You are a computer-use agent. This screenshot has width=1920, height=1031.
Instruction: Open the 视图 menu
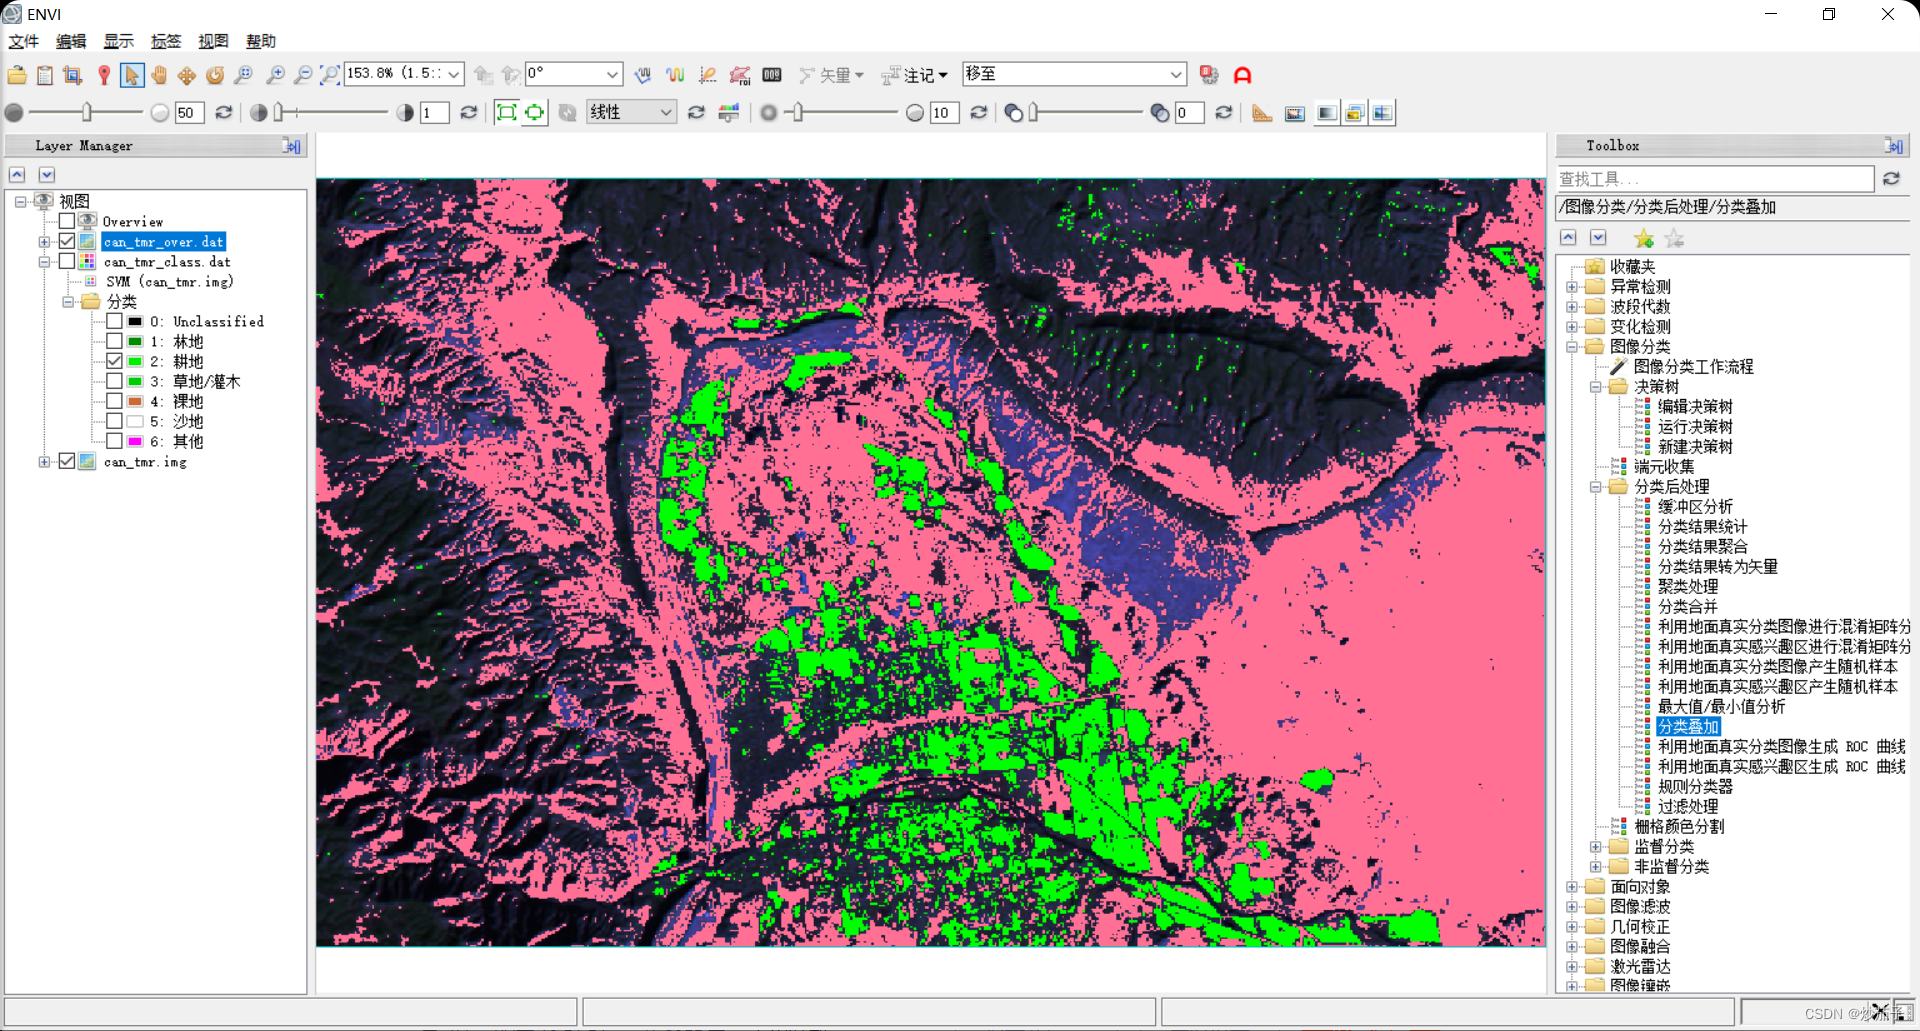click(x=213, y=41)
